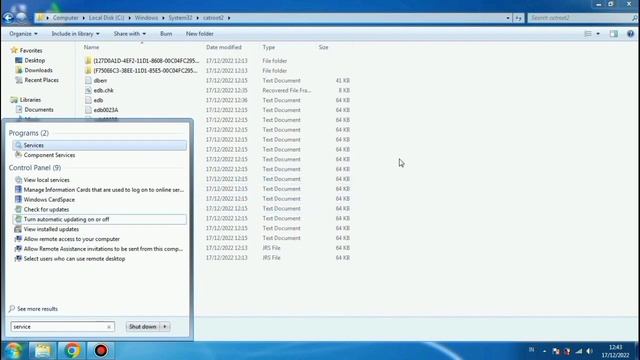Click Windows in address breadcrumb
640x360 pixels.
(x=146, y=18)
